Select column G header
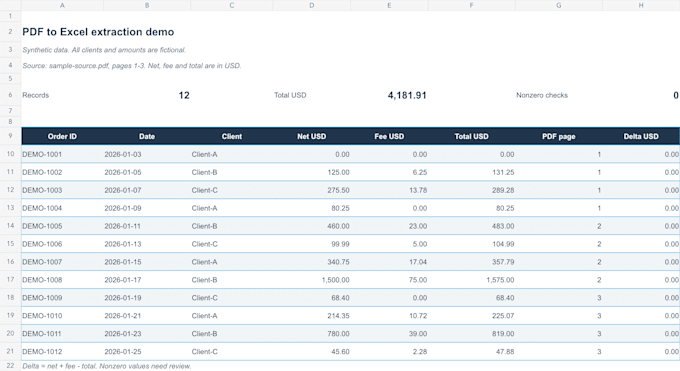This screenshot has height=371, width=680. [559, 5]
